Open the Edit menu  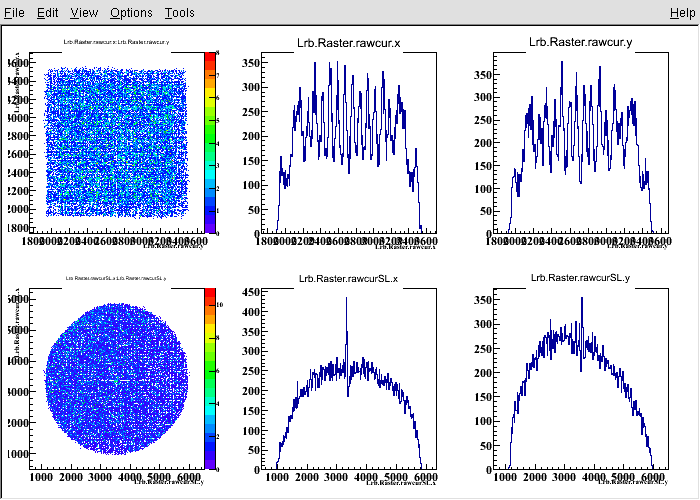(47, 12)
